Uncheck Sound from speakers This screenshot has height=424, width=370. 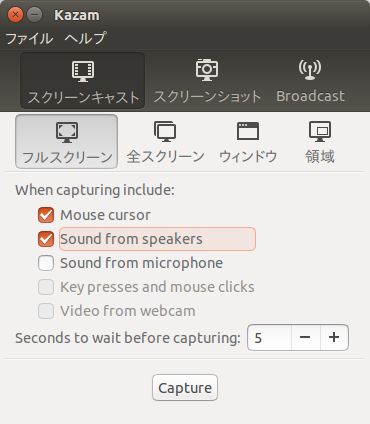(x=46, y=239)
